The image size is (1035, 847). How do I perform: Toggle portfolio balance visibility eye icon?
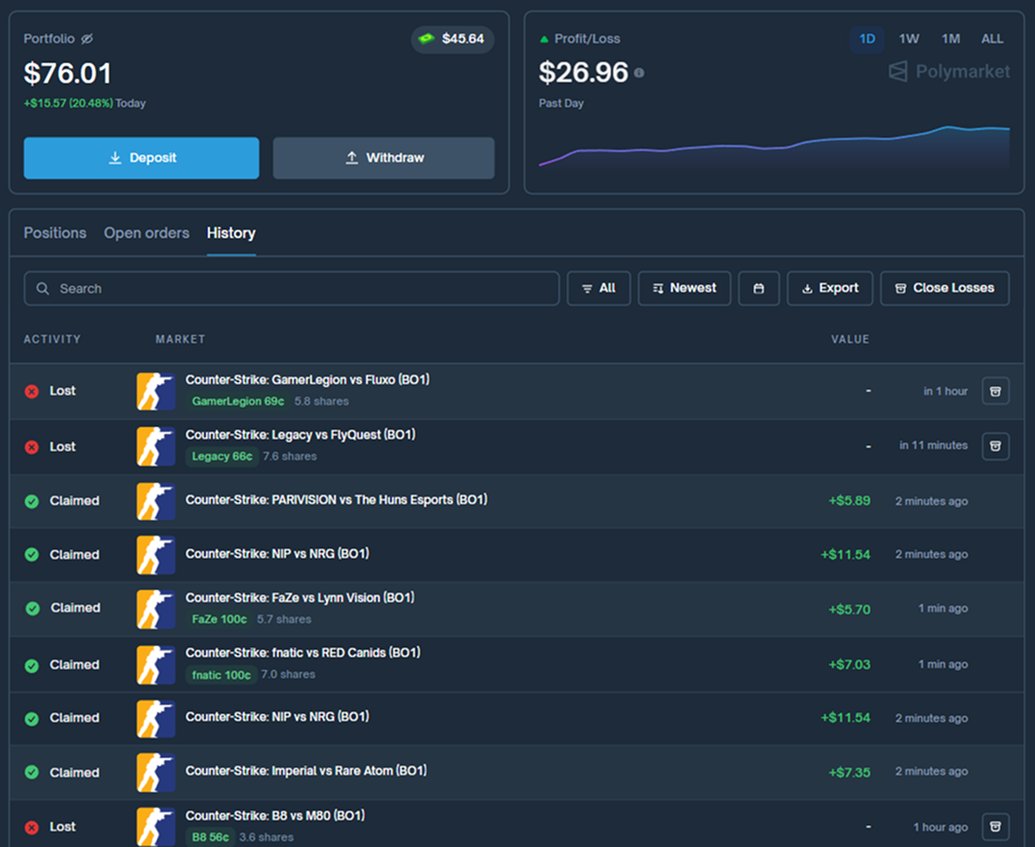(x=86, y=39)
